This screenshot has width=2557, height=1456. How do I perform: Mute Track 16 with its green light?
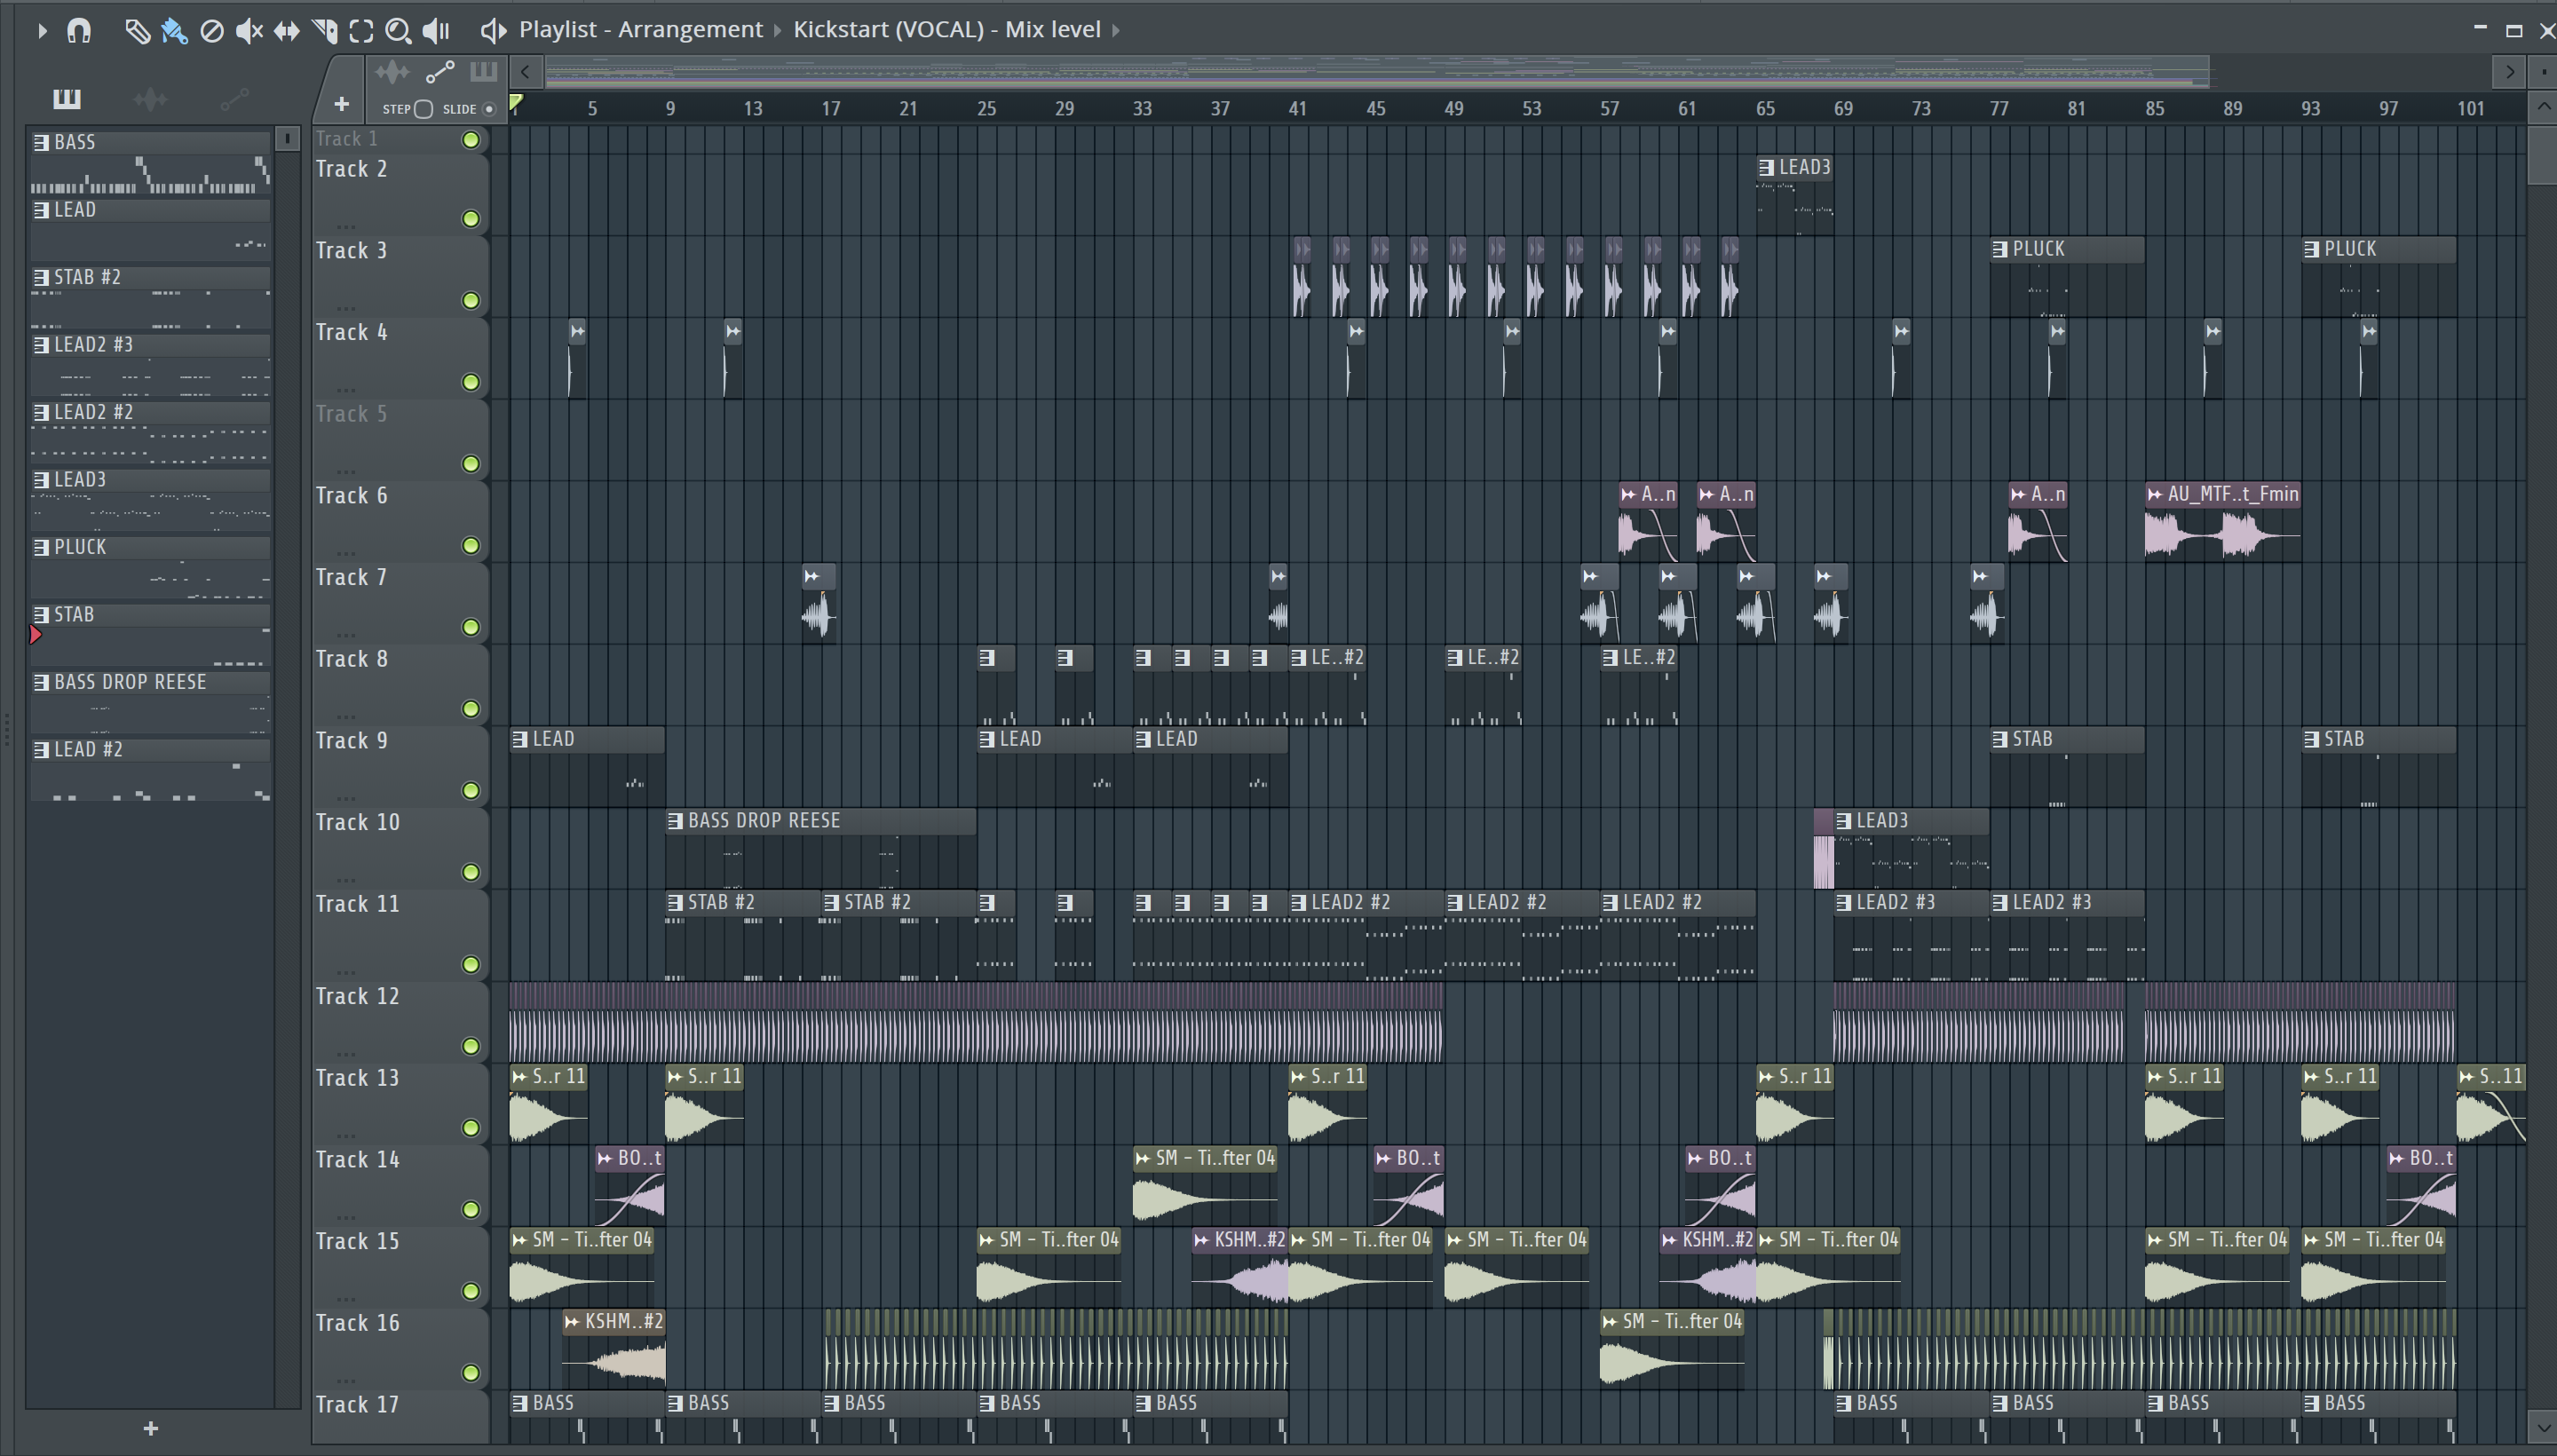[471, 1373]
